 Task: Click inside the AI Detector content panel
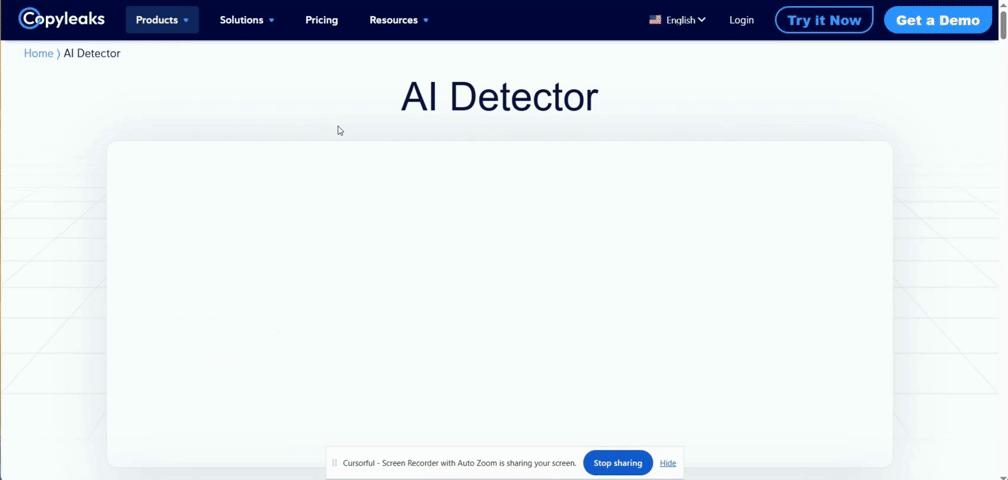[x=500, y=304]
